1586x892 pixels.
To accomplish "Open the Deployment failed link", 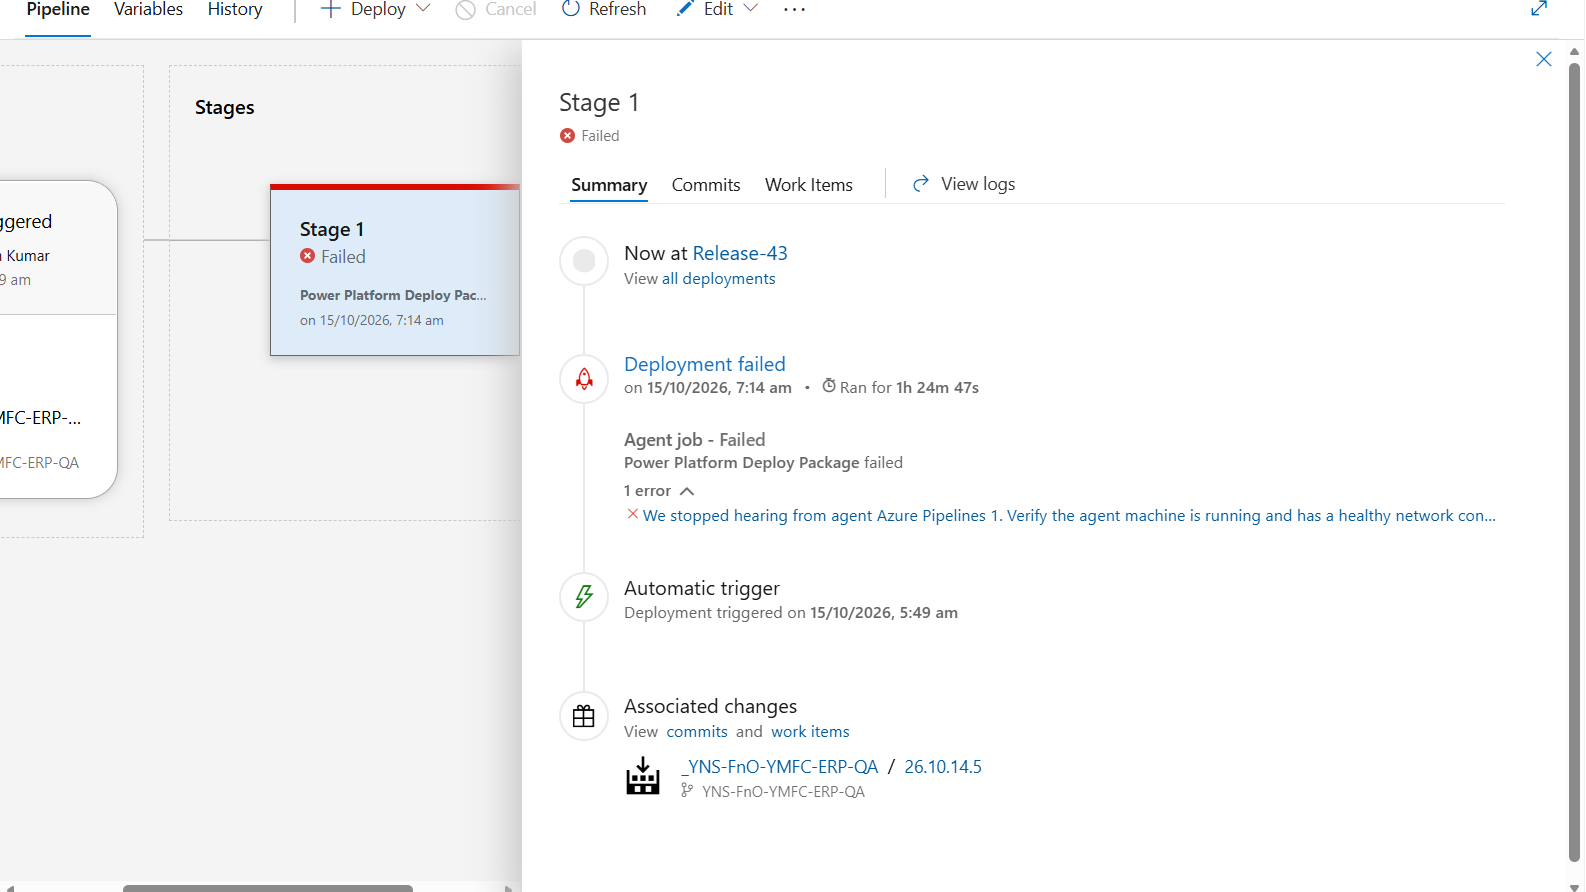I will tap(705, 364).
